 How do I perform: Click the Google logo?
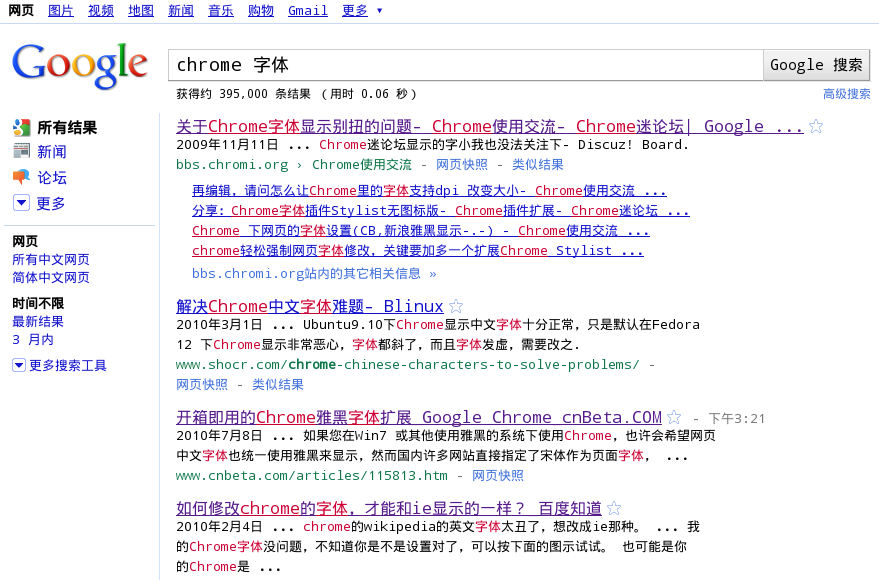(x=80, y=66)
